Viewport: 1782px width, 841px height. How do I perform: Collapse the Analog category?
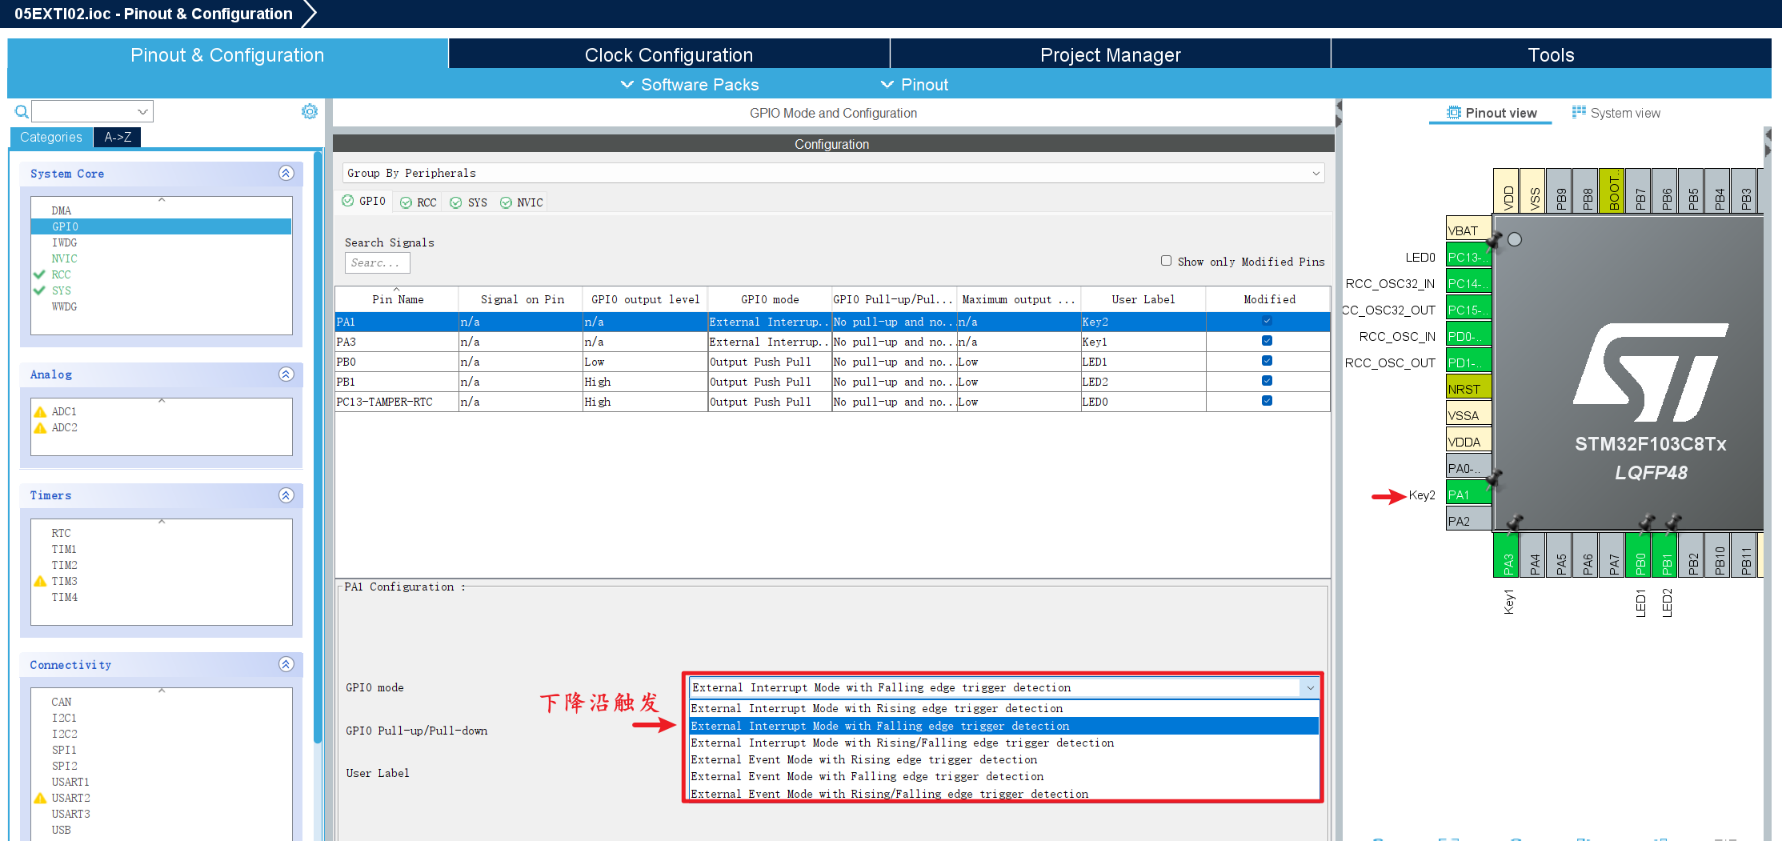click(x=286, y=374)
